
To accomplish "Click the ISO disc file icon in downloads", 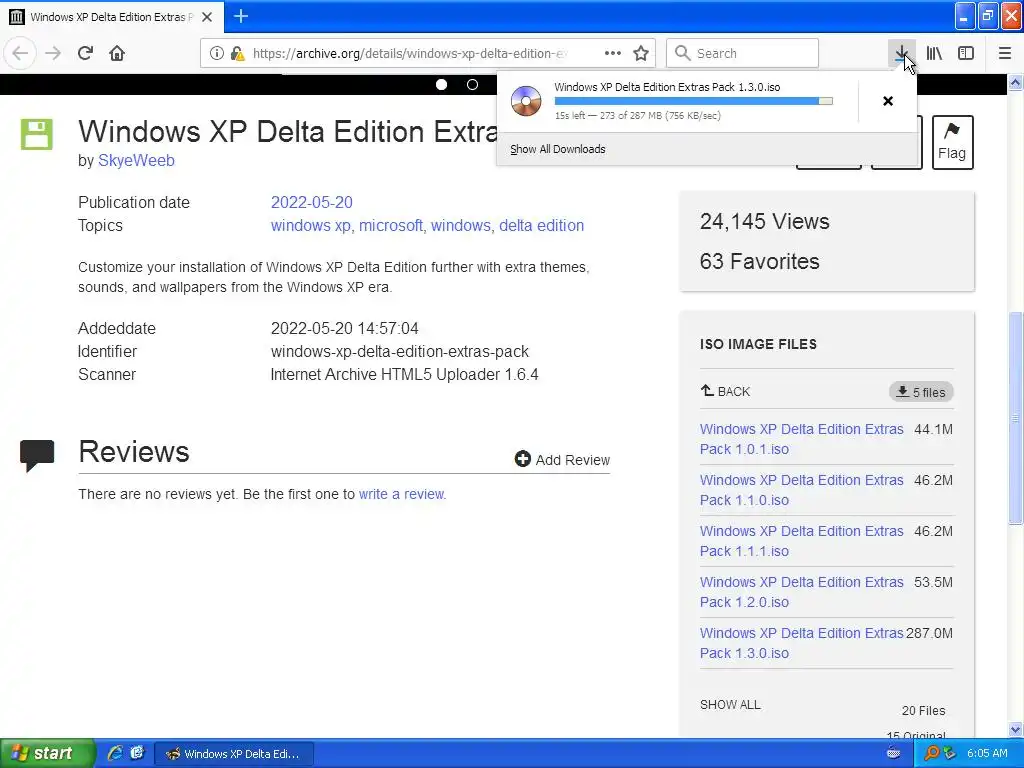I will tap(526, 101).
